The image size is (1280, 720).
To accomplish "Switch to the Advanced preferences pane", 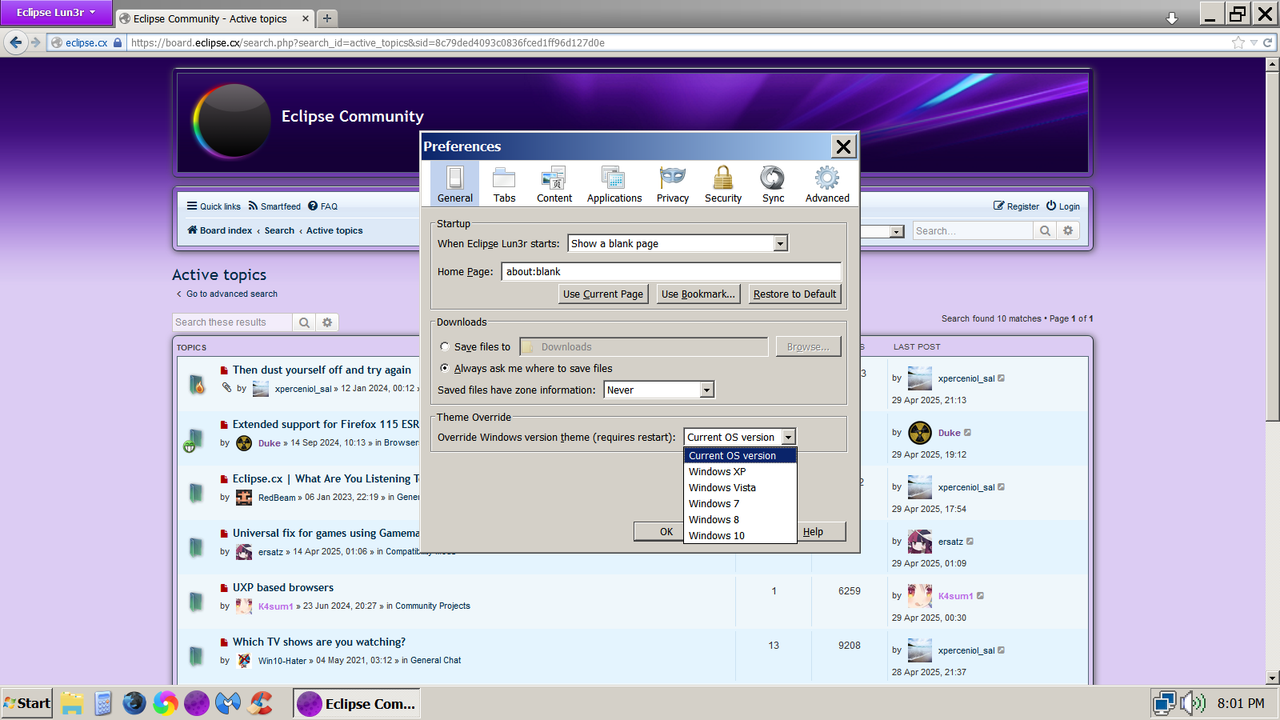I will click(827, 184).
